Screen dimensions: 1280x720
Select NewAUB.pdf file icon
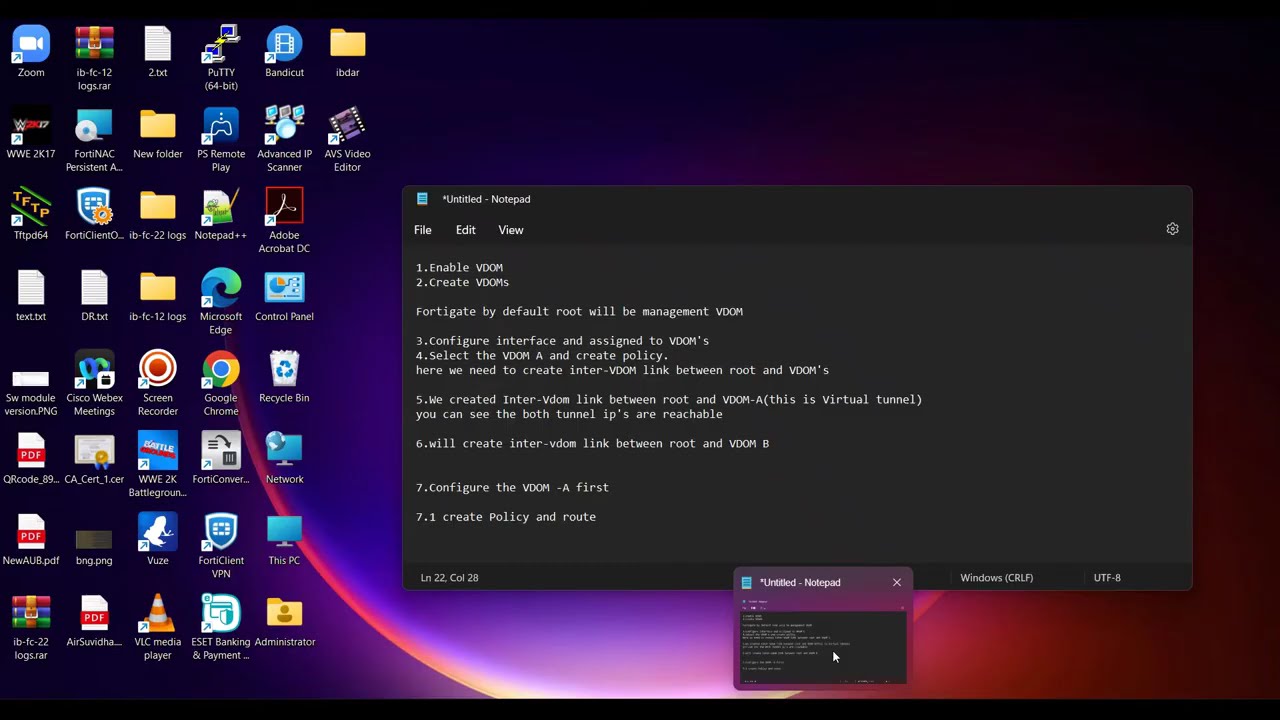[31, 540]
